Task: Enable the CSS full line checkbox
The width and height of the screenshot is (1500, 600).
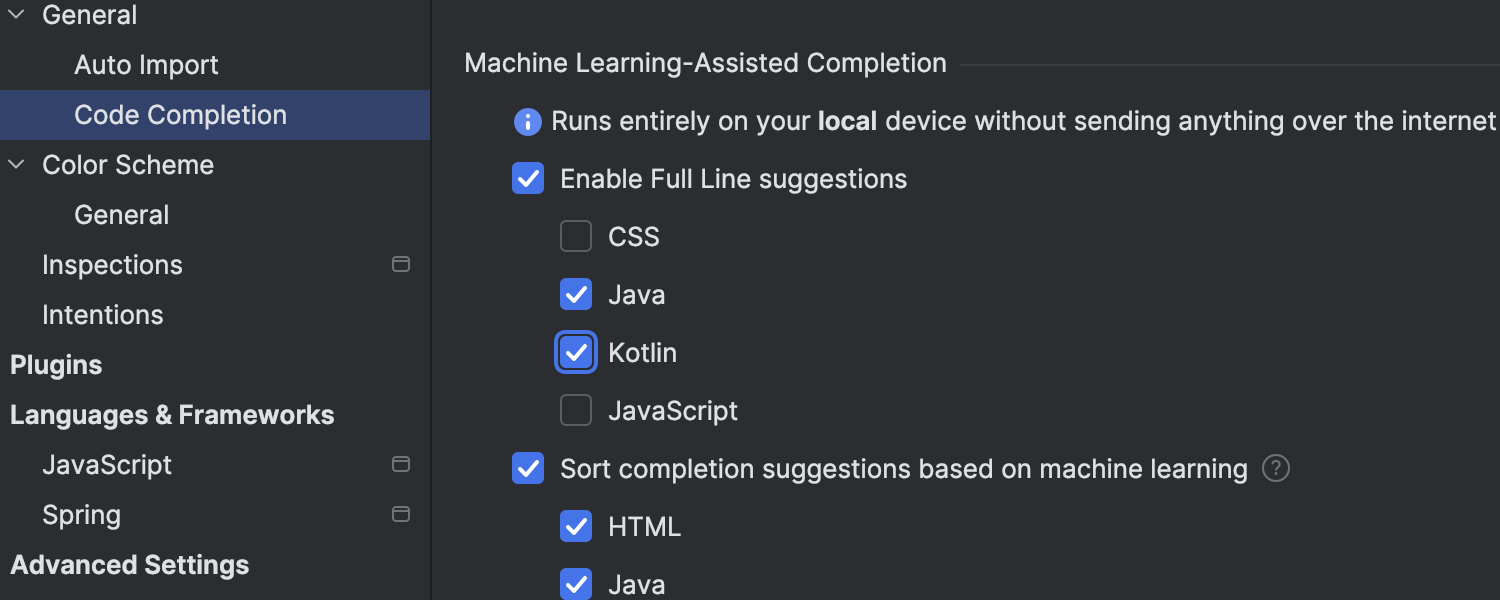Action: pyautogui.click(x=576, y=237)
